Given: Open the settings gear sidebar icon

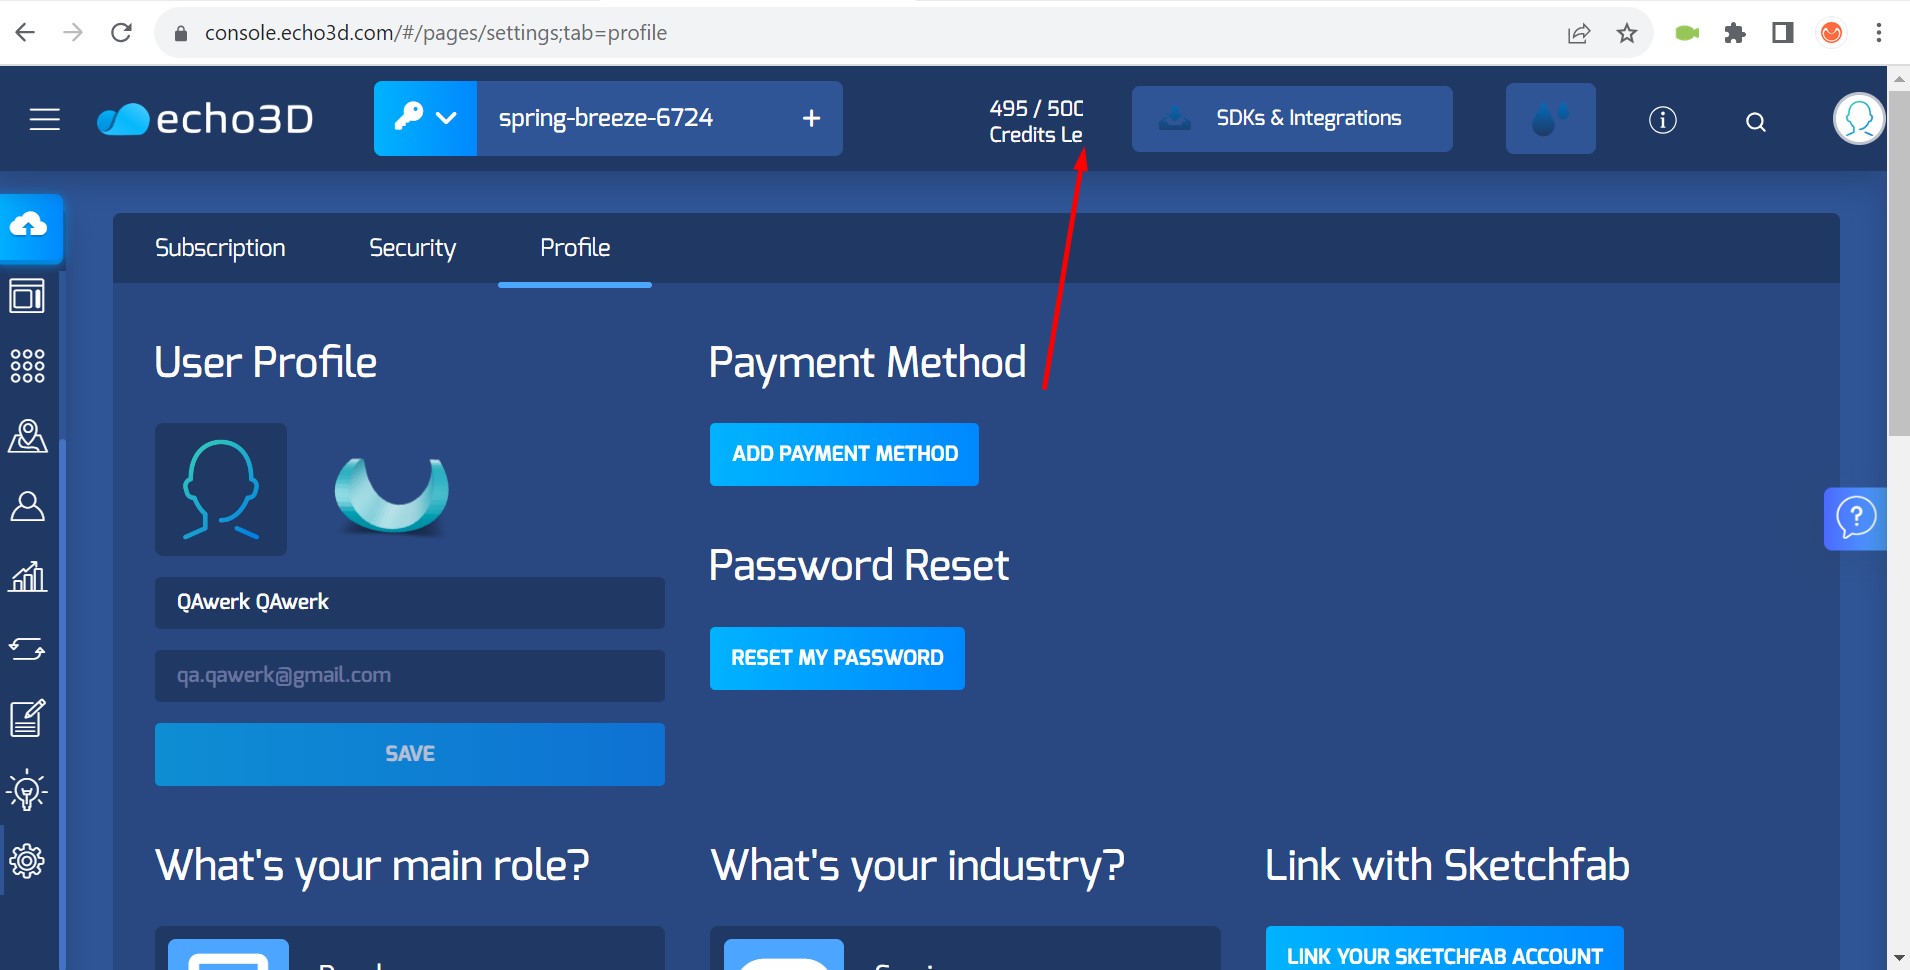Looking at the screenshot, I should click(27, 860).
